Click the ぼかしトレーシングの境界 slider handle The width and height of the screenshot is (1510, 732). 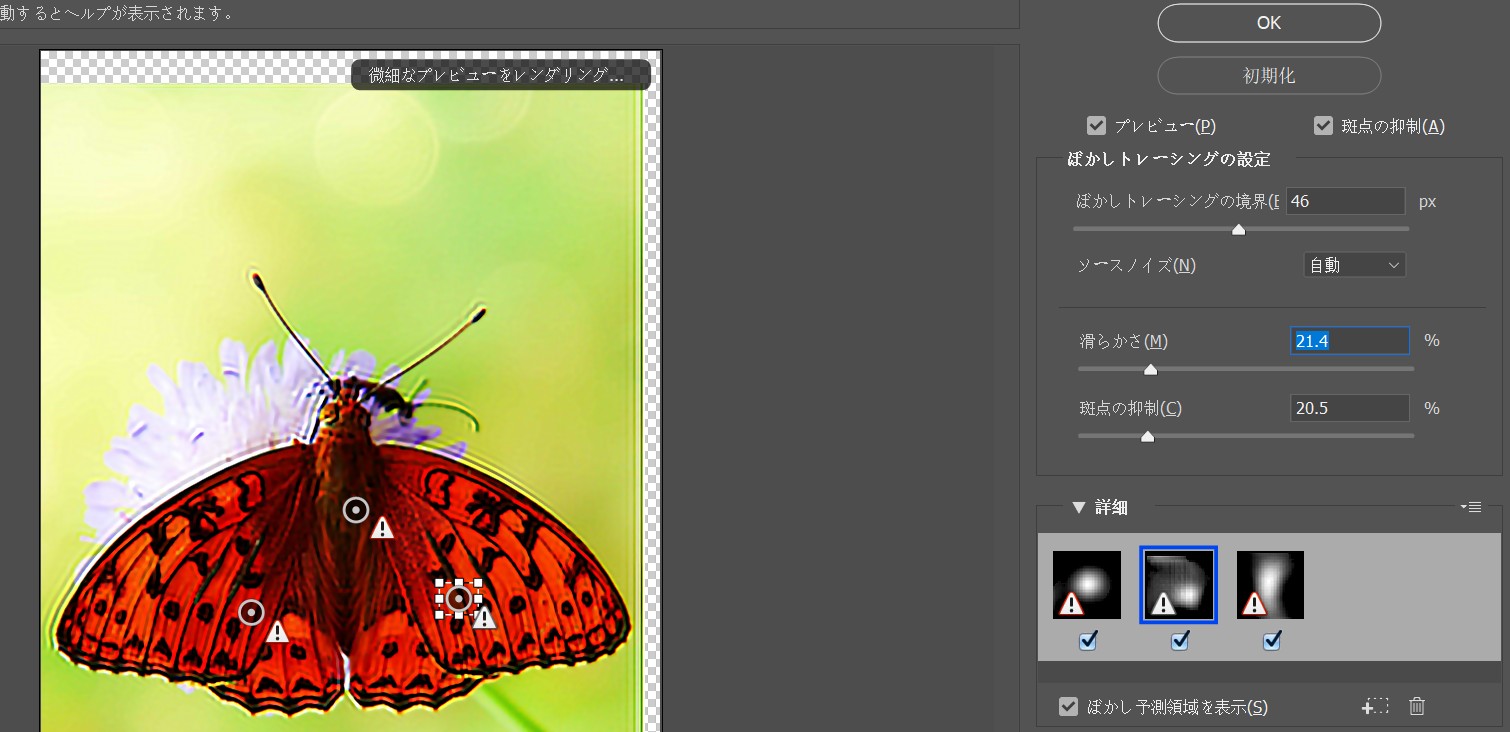1238,230
